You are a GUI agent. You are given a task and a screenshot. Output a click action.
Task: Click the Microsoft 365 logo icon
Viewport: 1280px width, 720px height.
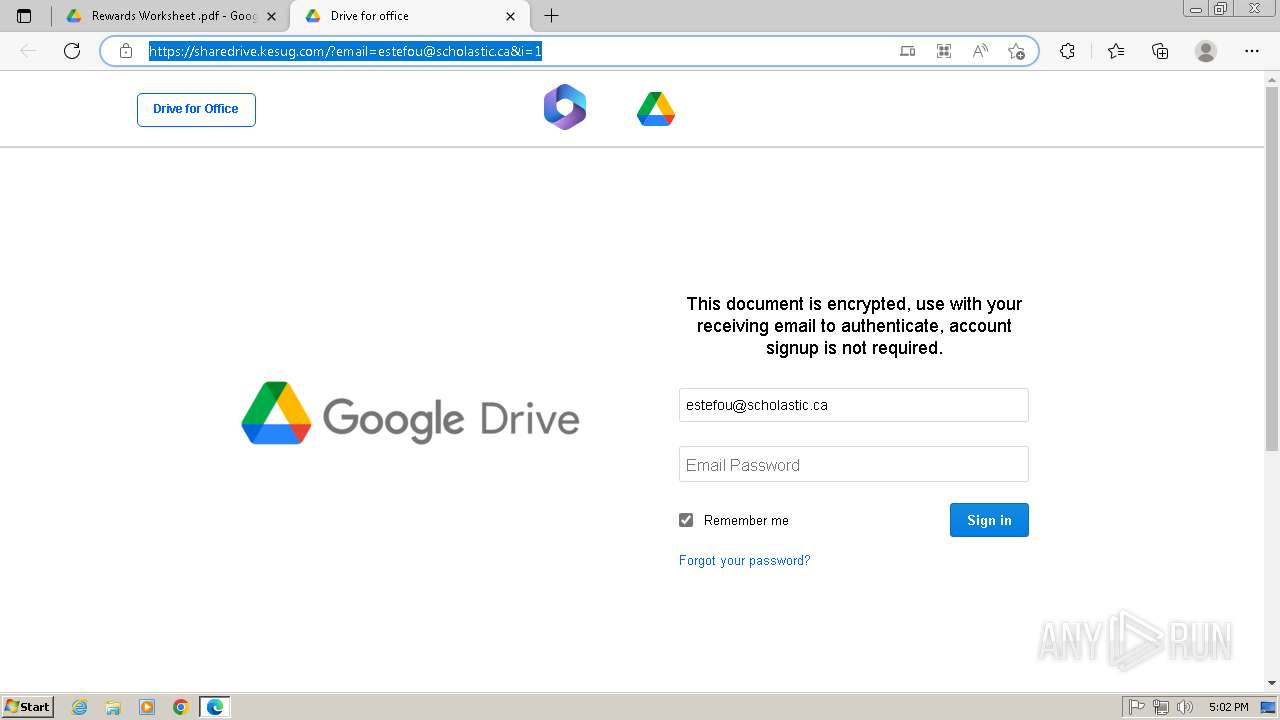565,107
